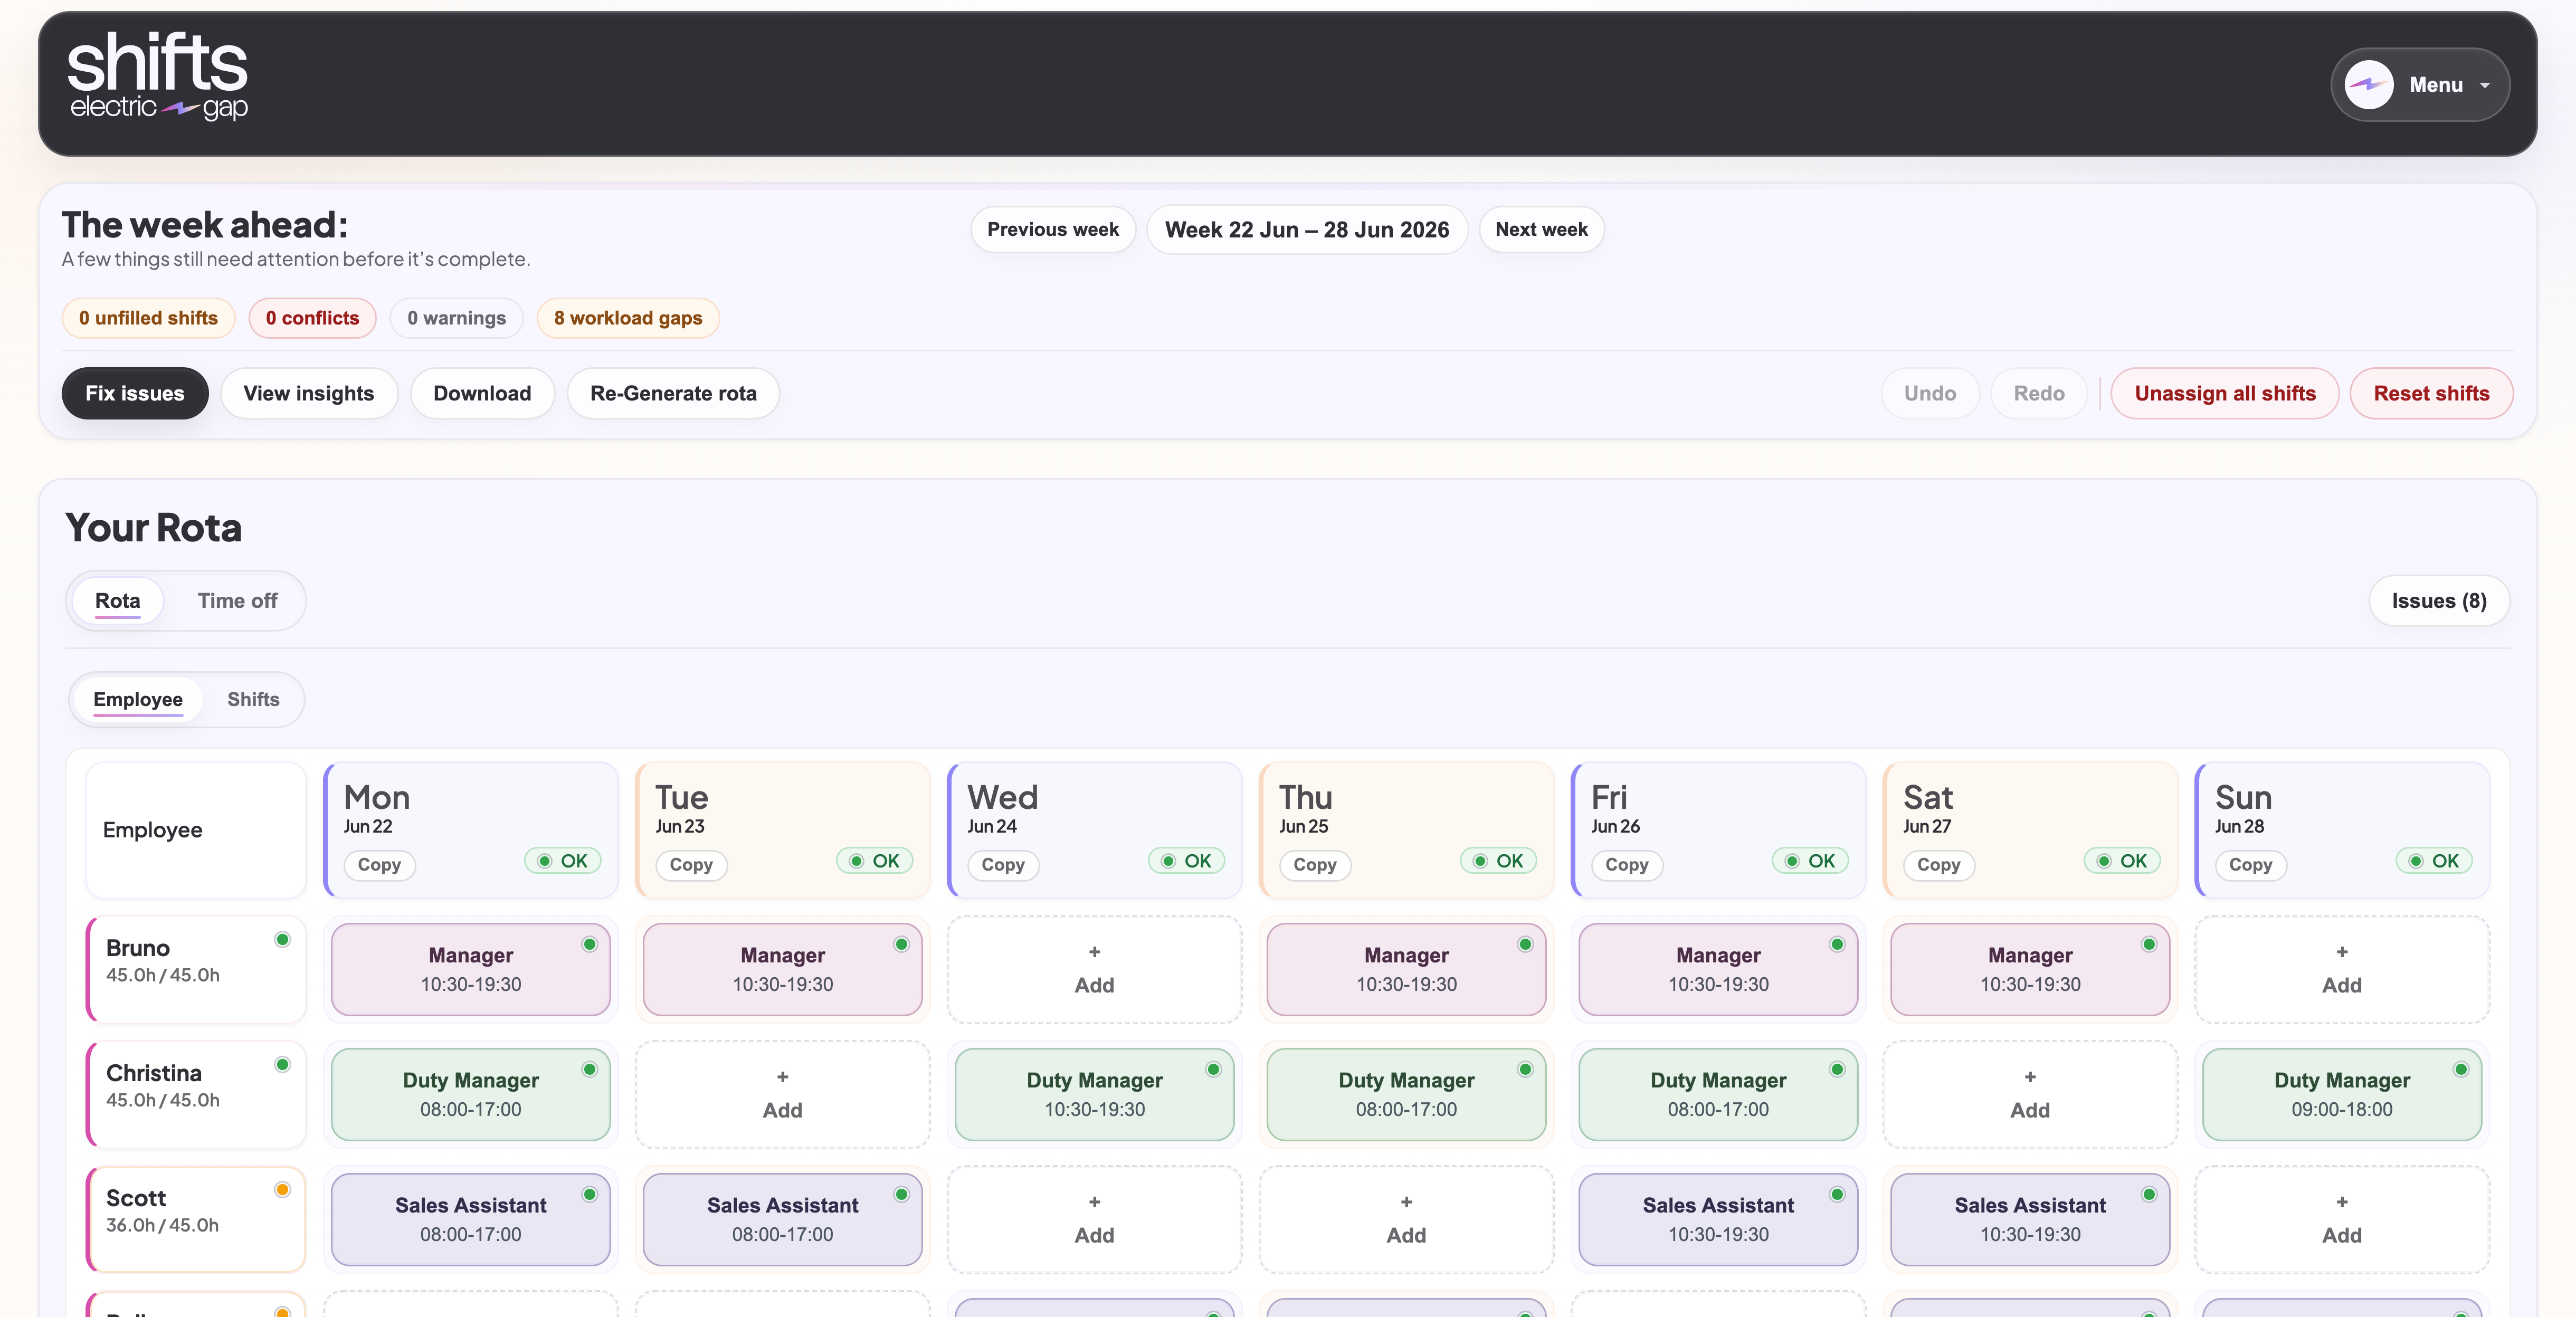Click the Redo button
This screenshot has height=1317, width=2576.
click(x=2039, y=393)
